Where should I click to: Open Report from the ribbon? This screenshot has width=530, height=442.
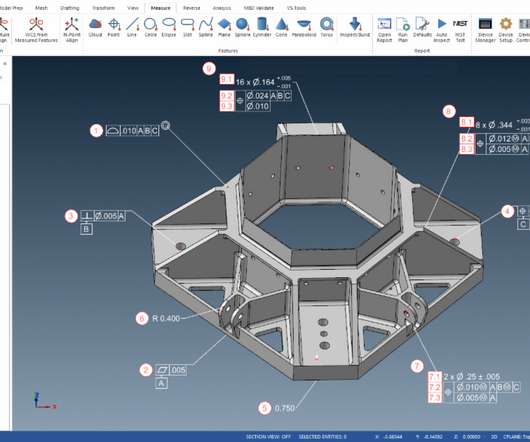[384, 30]
